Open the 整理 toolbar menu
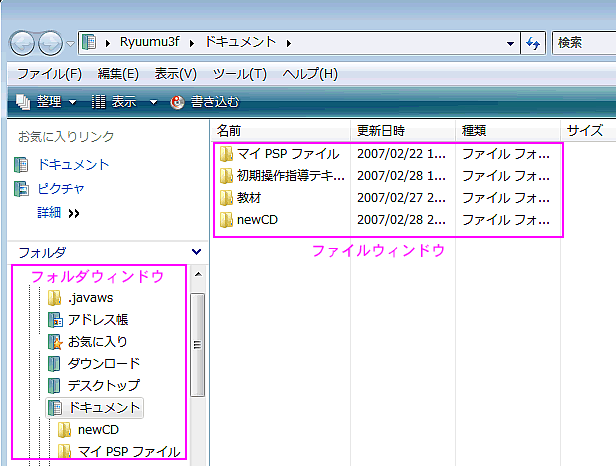 coord(46,102)
